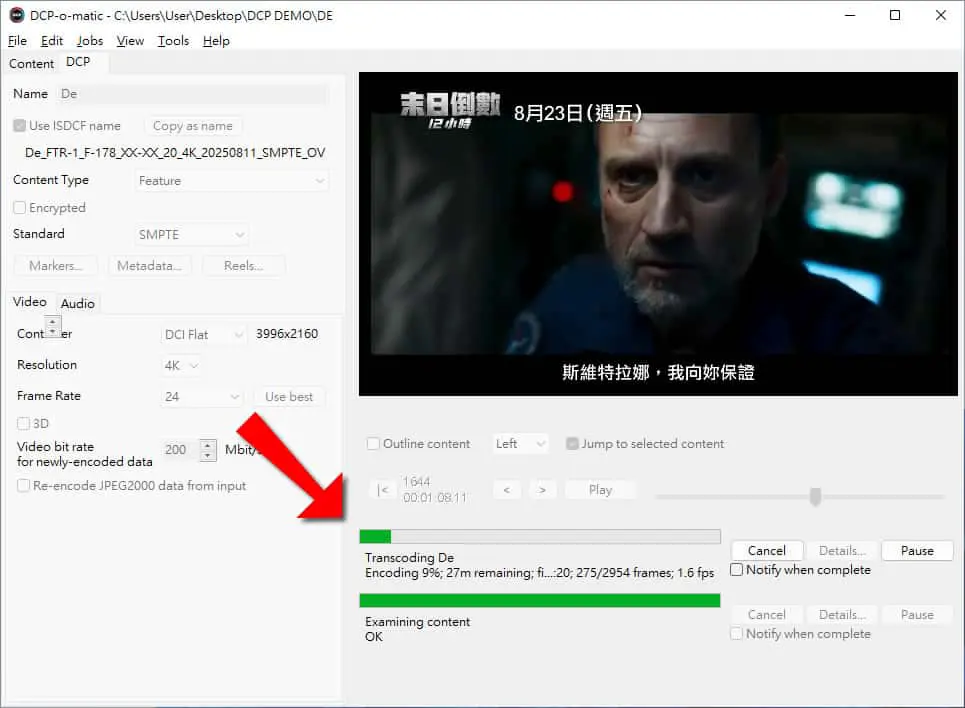Screen dimensions: 965x708
Task: Open the Jobs menu
Action: tap(90, 41)
